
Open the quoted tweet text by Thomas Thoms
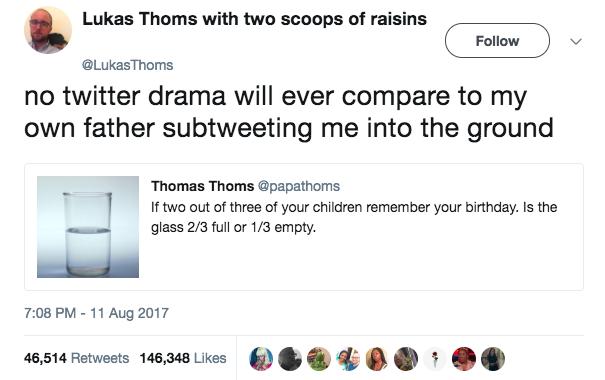(x=354, y=217)
